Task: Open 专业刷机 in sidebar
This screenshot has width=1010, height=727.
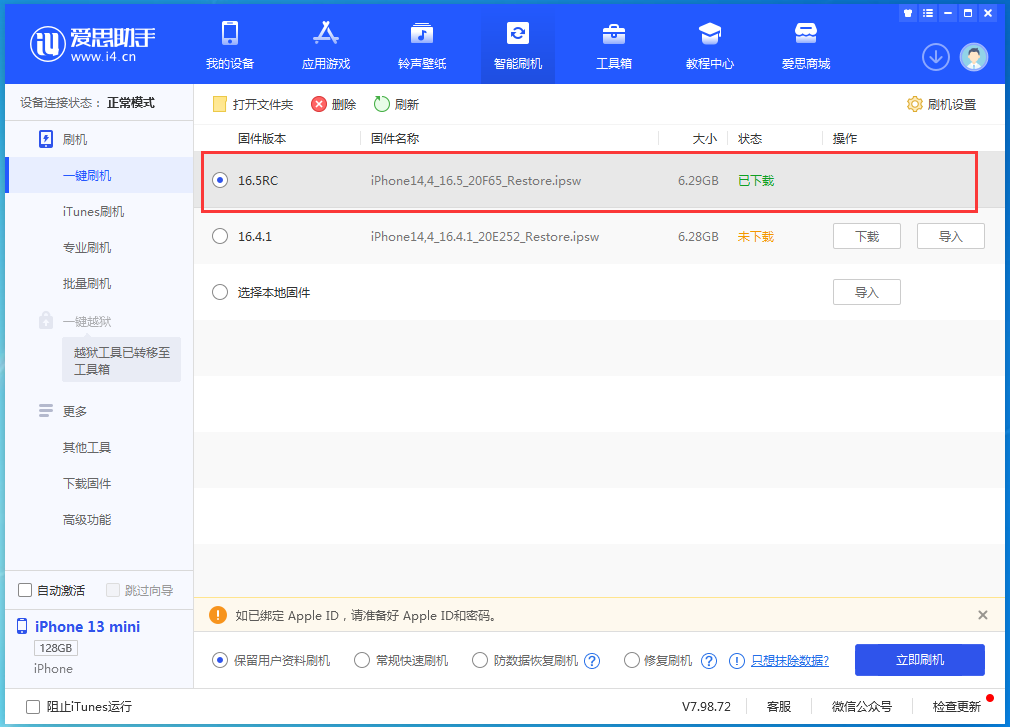Action: click(x=87, y=247)
